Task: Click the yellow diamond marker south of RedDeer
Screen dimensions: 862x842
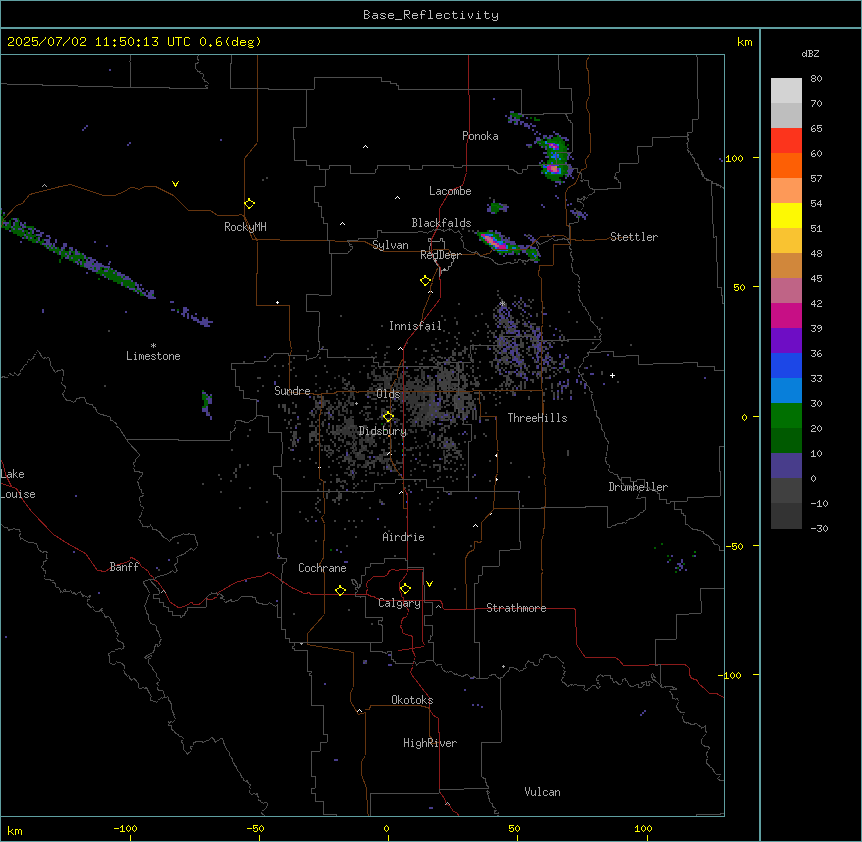Action: (425, 281)
